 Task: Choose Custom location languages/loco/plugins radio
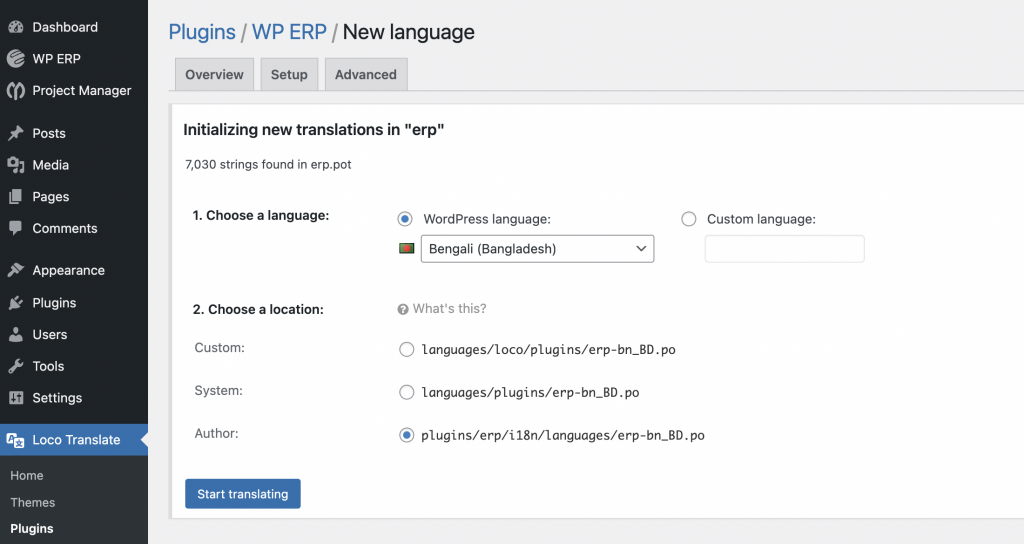406,349
